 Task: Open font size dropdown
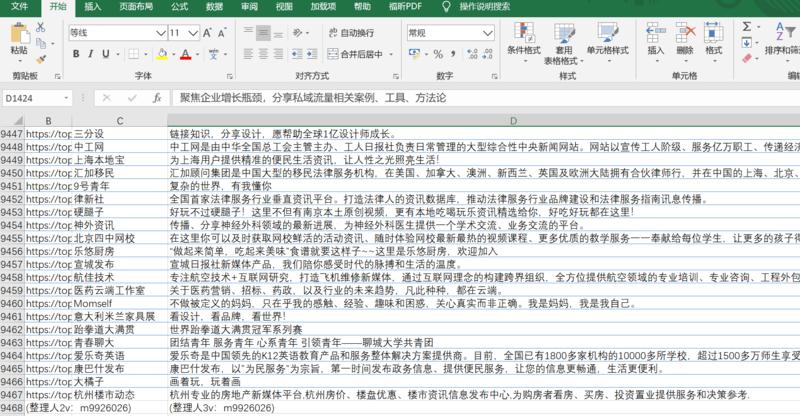click(193, 33)
